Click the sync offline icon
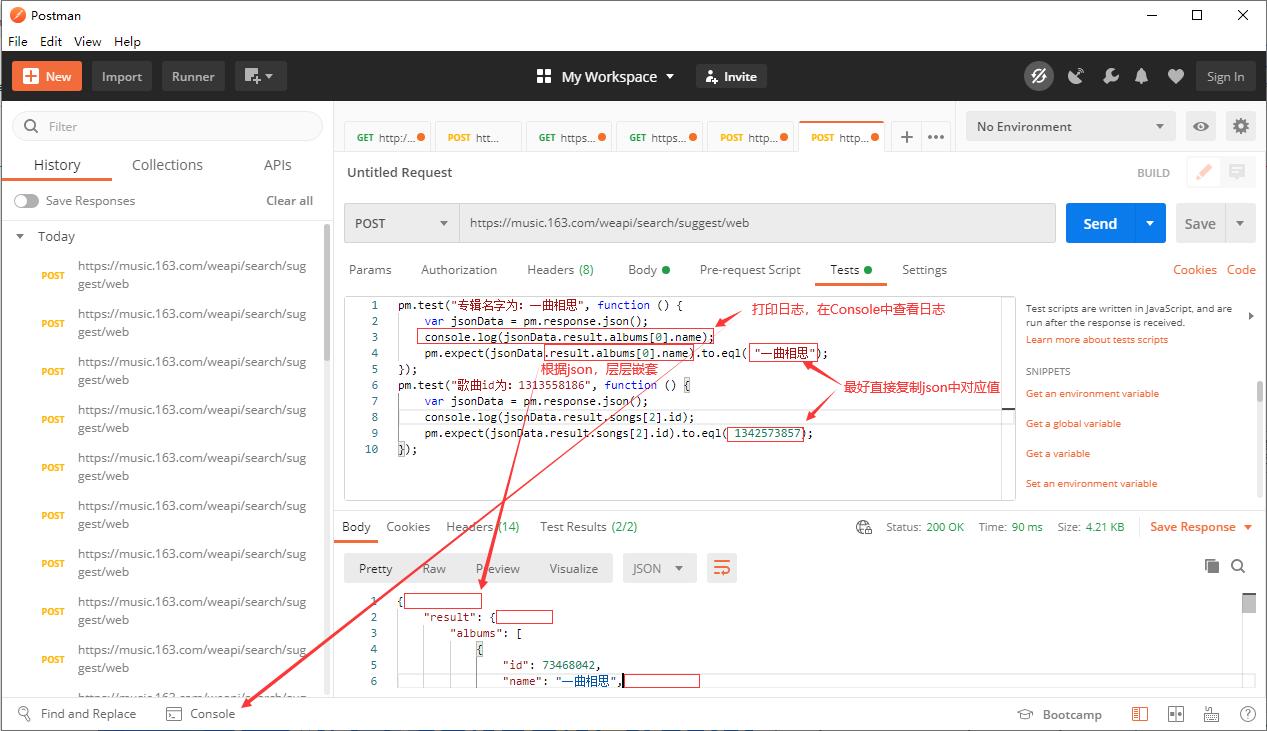Screen dimensions: 1267x731 click(x=1039, y=77)
